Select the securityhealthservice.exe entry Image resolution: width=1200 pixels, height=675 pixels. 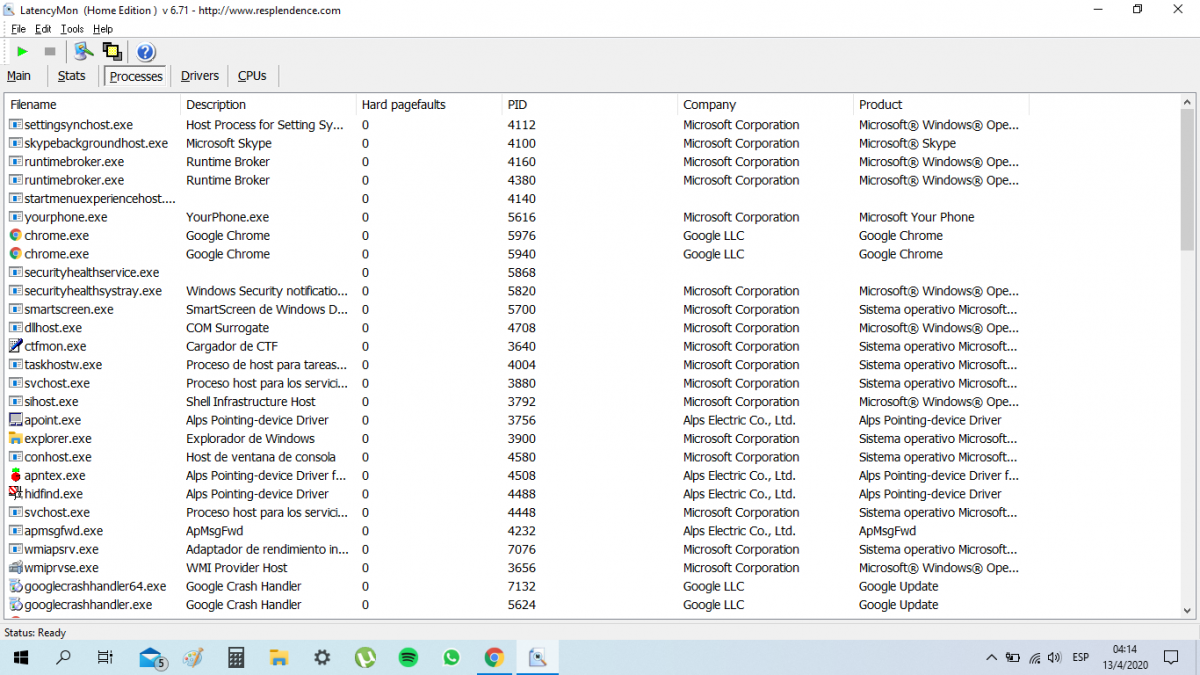[92, 273]
